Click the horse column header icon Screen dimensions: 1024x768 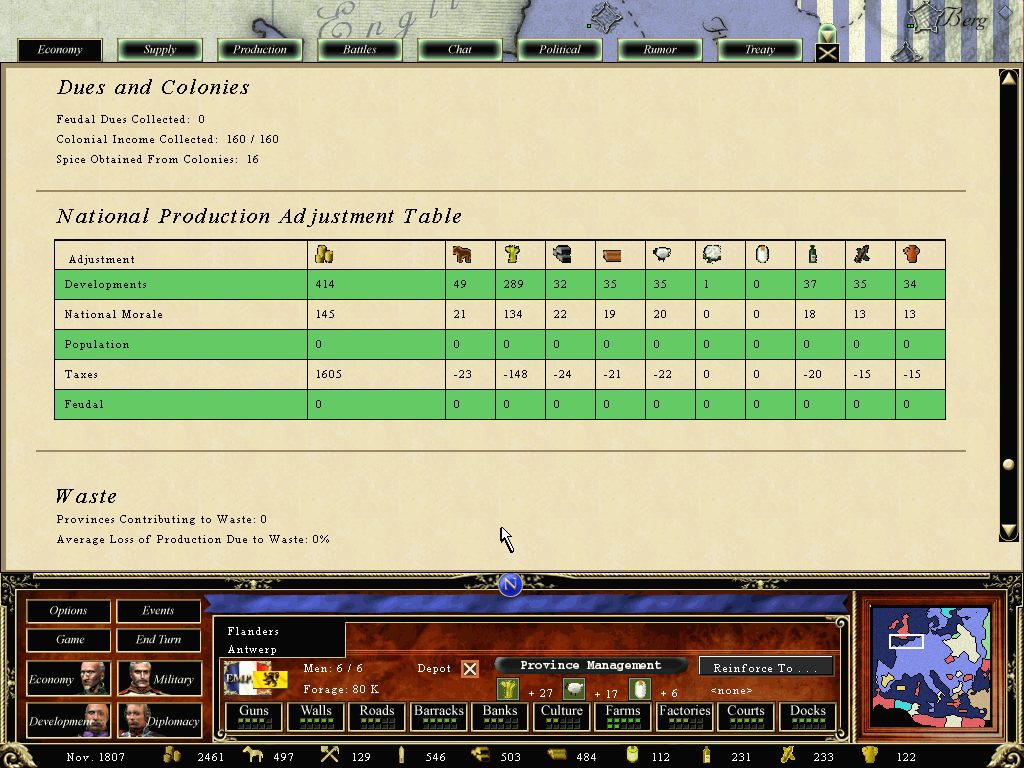[x=462, y=254]
